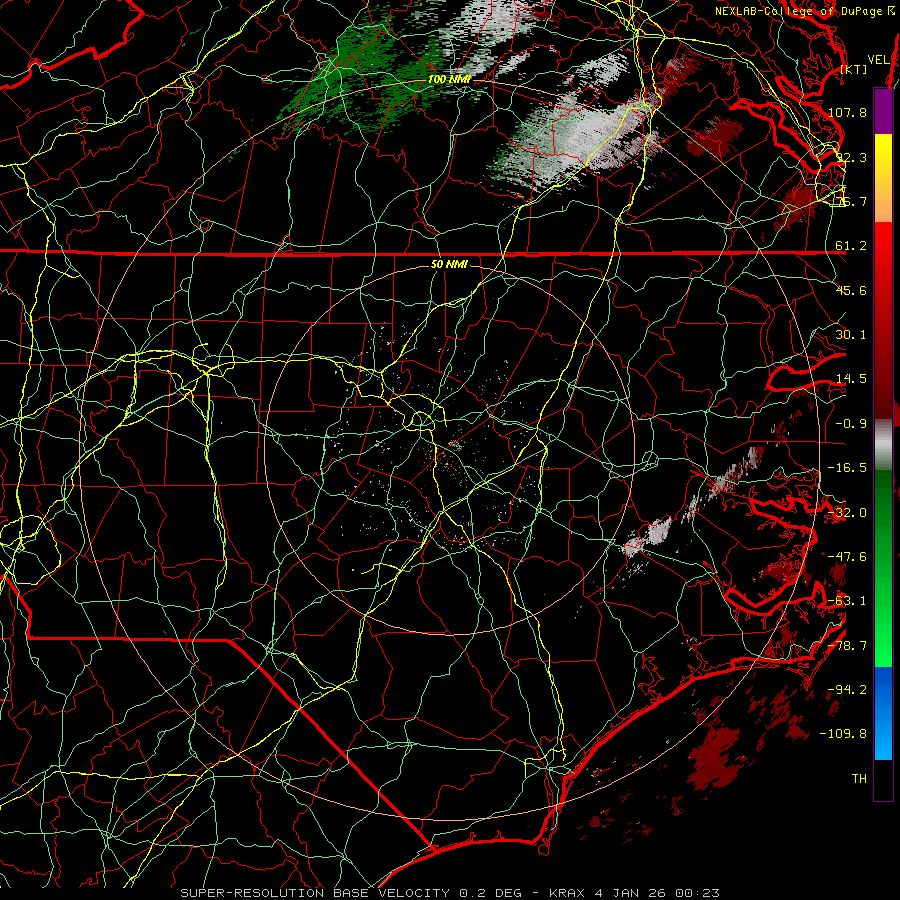The width and height of the screenshot is (900, 900).
Task: Click the 45.6 value on velocity scale
Action: point(851,290)
